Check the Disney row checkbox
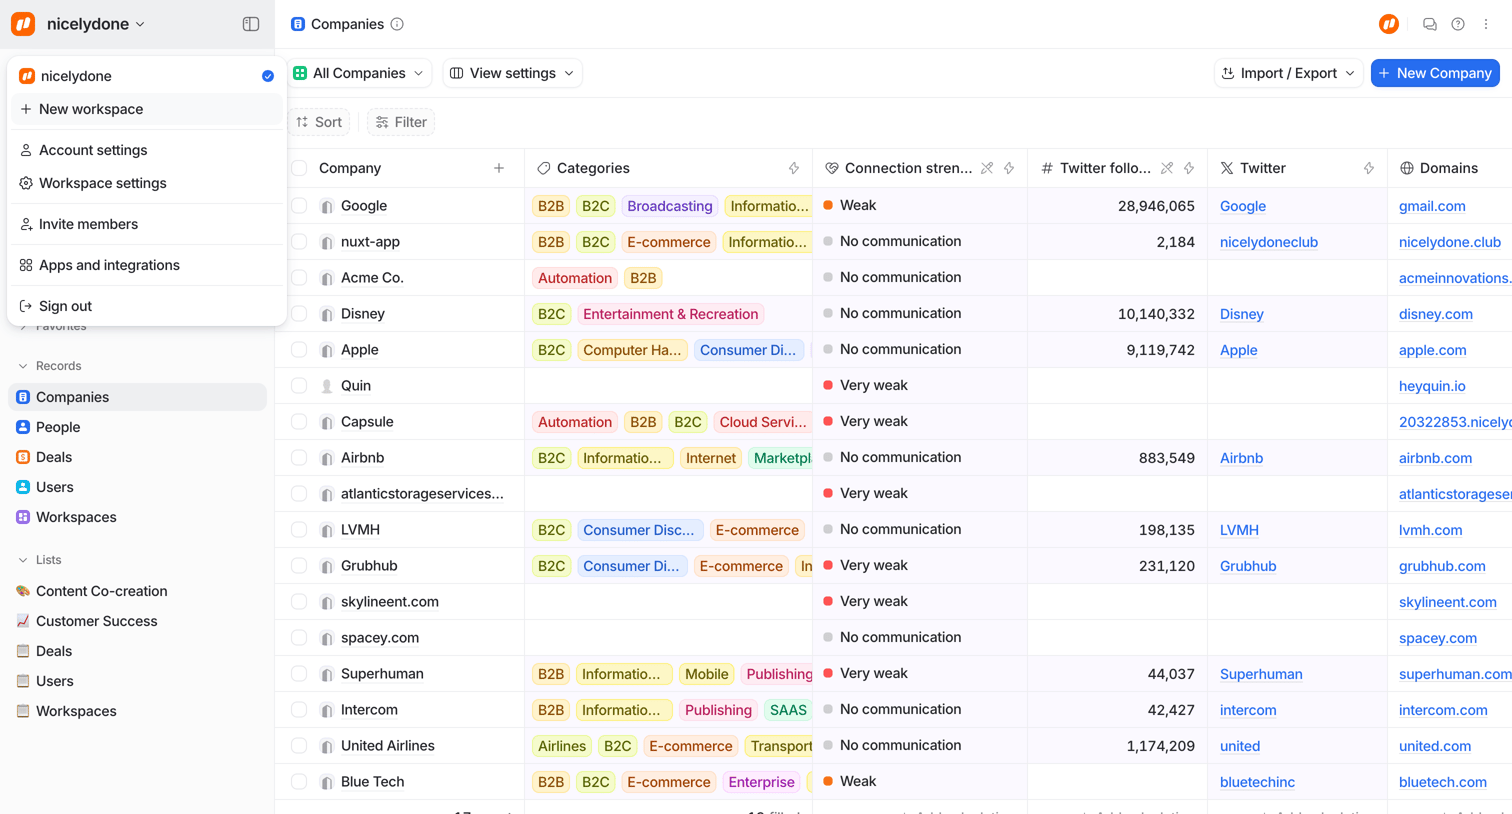 (299, 314)
